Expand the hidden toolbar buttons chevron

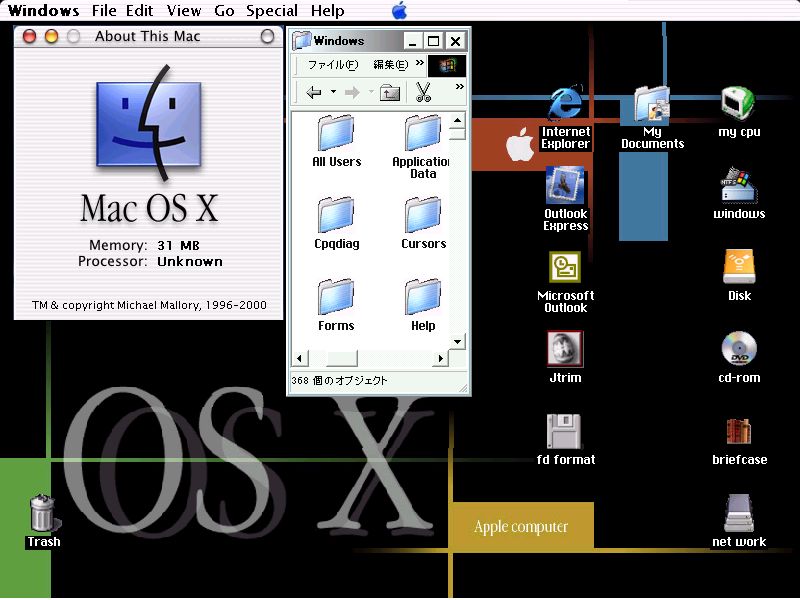click(x=460, y=87)
